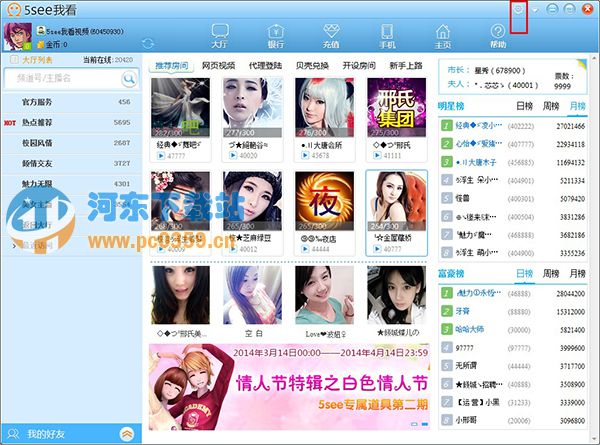
Task: Select 热点推荐 category
Action: 72,122
